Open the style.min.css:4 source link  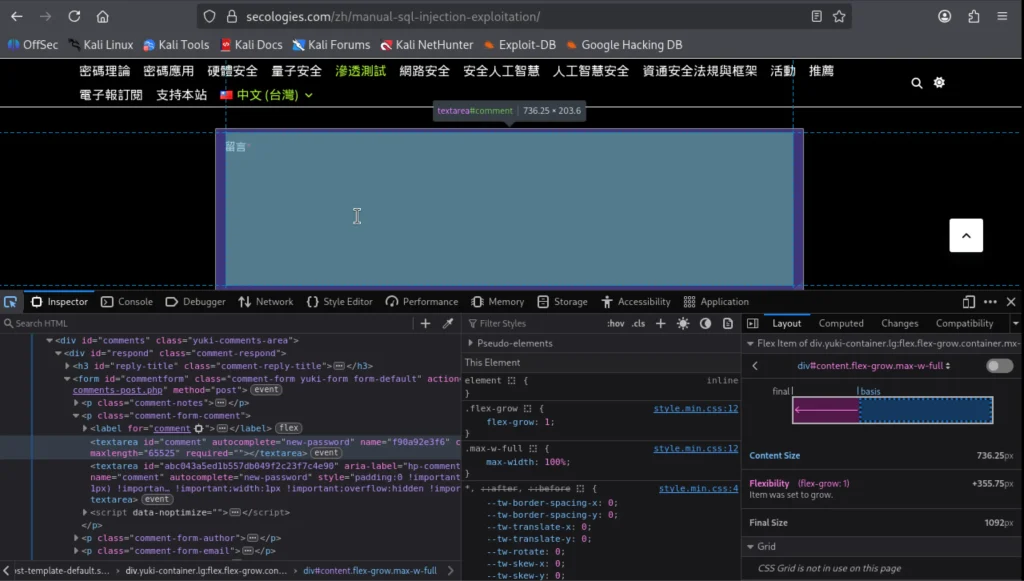697,489
